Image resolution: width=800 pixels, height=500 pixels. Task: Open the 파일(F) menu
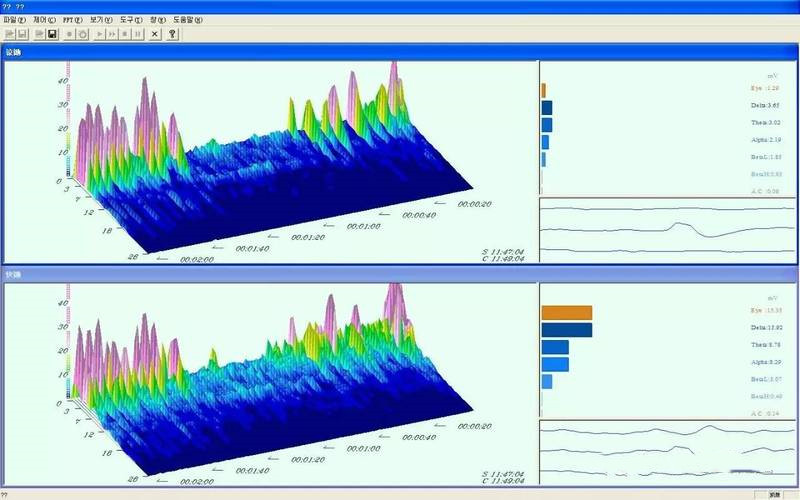14,20
